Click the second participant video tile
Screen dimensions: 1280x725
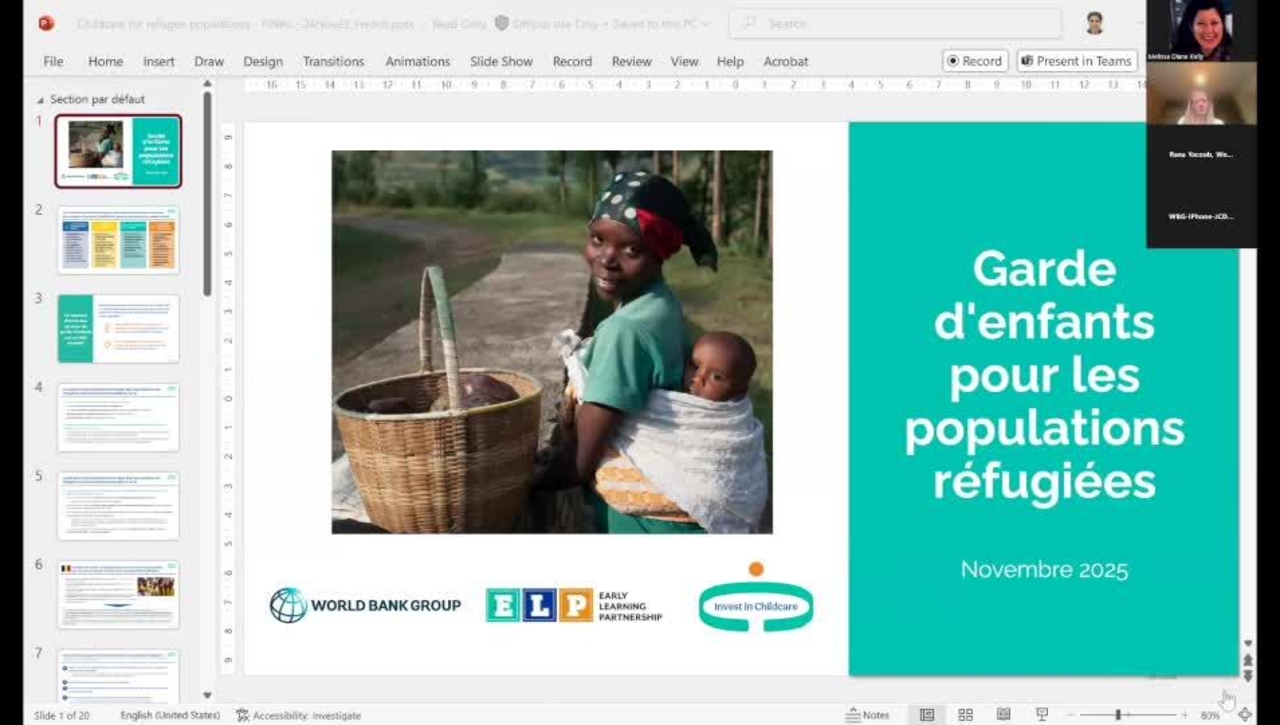pyautogui.click(x=1201, y=93)
